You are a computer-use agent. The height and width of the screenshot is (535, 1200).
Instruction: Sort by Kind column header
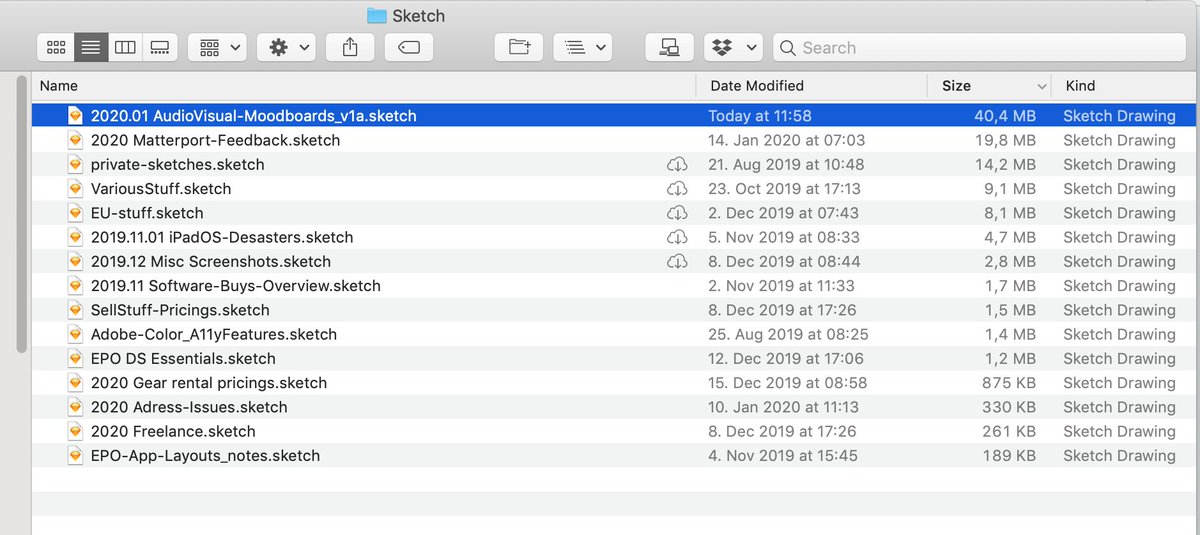[1081, 86]
